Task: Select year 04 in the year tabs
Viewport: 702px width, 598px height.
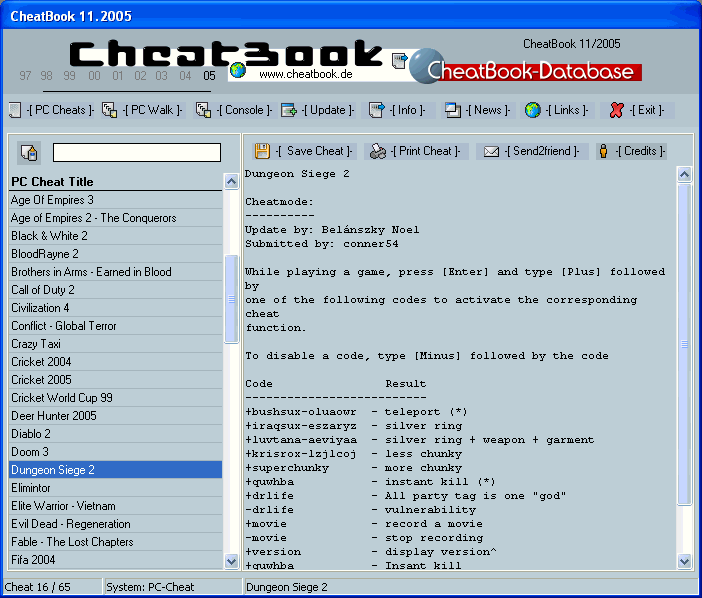Action: (185, 76)
